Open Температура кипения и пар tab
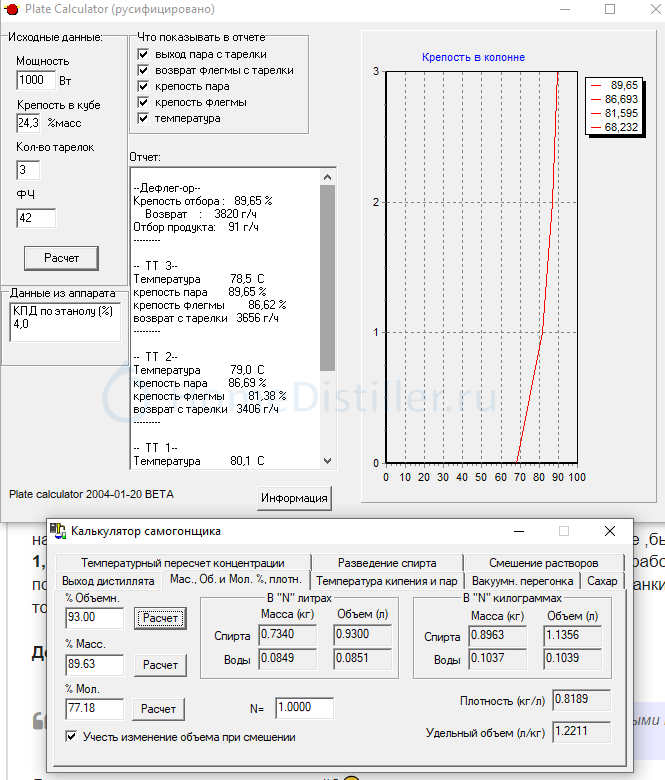The image size is (665, 780). [386, 581]
